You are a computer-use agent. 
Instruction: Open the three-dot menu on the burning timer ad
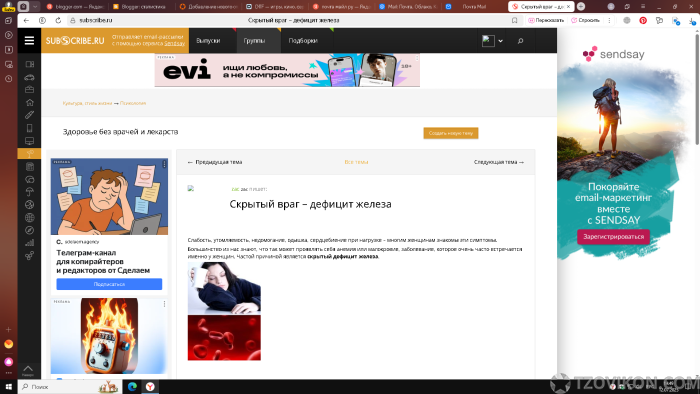(164, 304)
